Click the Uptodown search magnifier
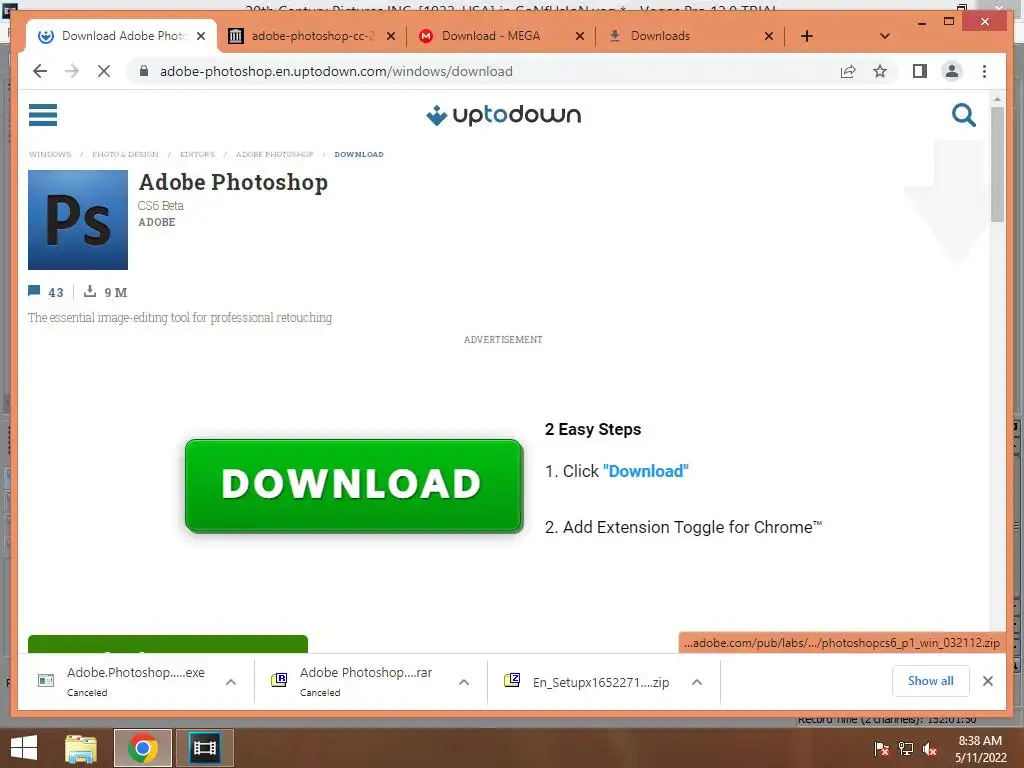Viewport: 1024px width, 768px height. point(963,115)
